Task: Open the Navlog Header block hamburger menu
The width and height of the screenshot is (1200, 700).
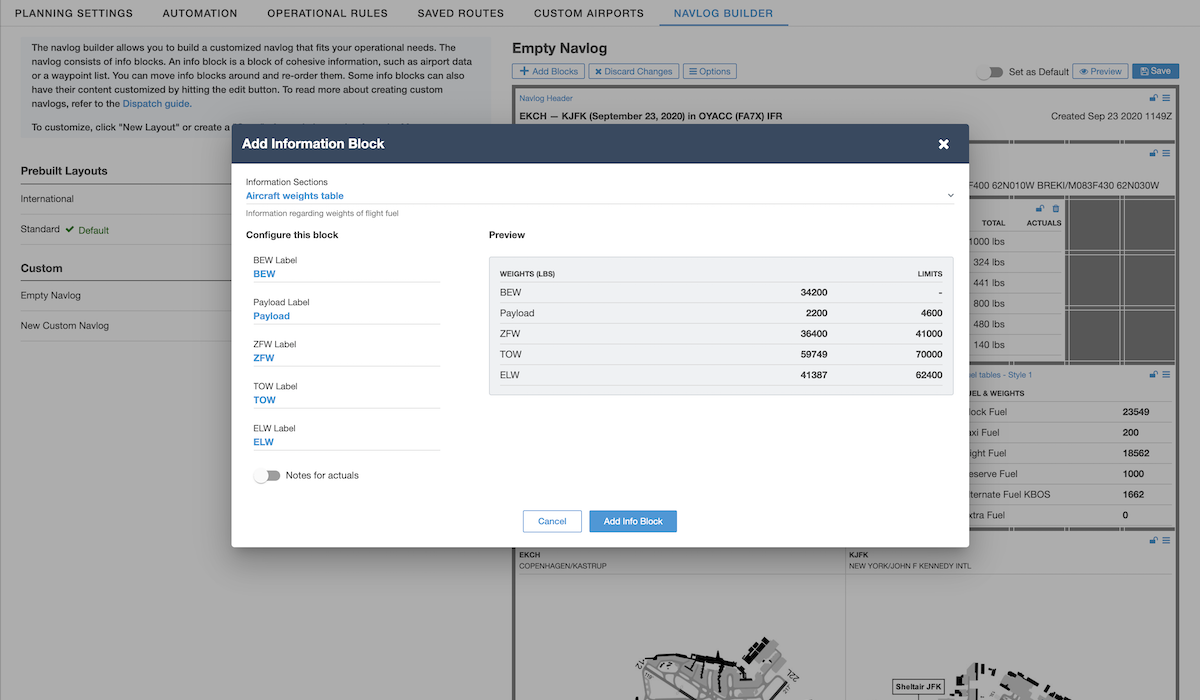Action: tap(1166, 98)
